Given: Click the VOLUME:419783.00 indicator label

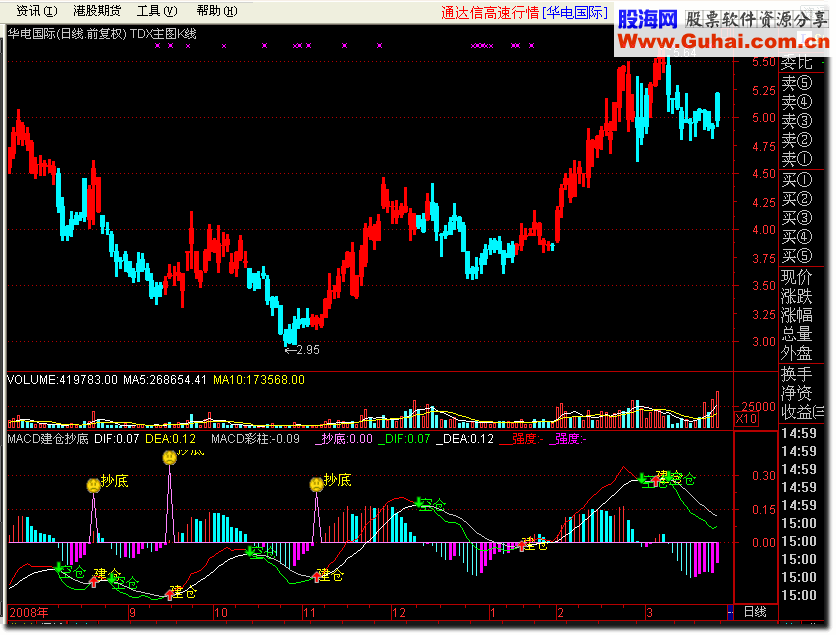Looking at the screenshot, I should tap(62, 380).
